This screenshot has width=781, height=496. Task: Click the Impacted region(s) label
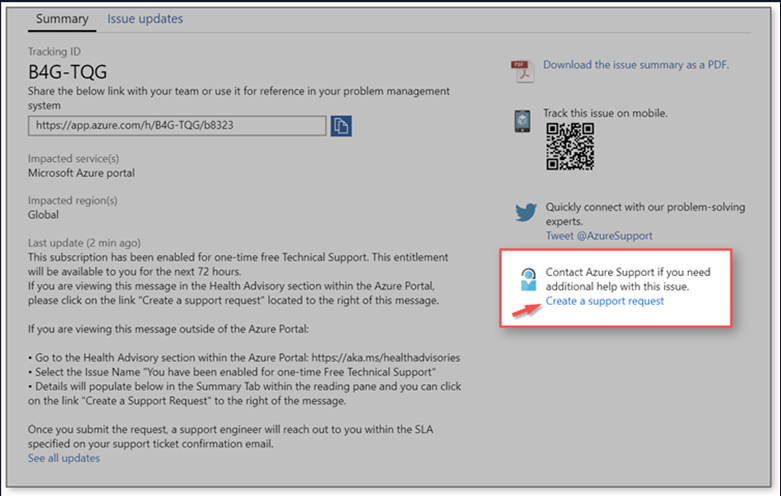pos(73,200)
